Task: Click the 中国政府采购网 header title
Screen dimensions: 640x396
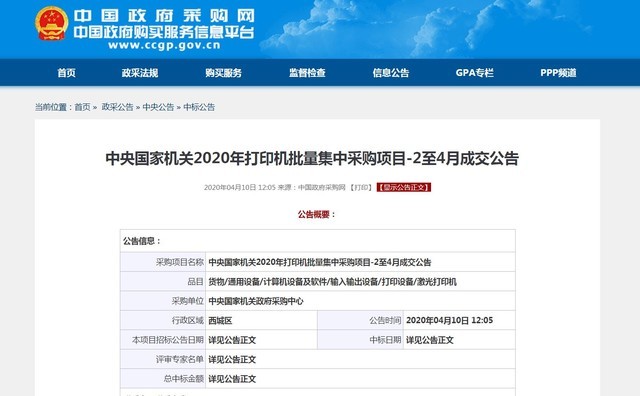Action: [x=164, y=16]
